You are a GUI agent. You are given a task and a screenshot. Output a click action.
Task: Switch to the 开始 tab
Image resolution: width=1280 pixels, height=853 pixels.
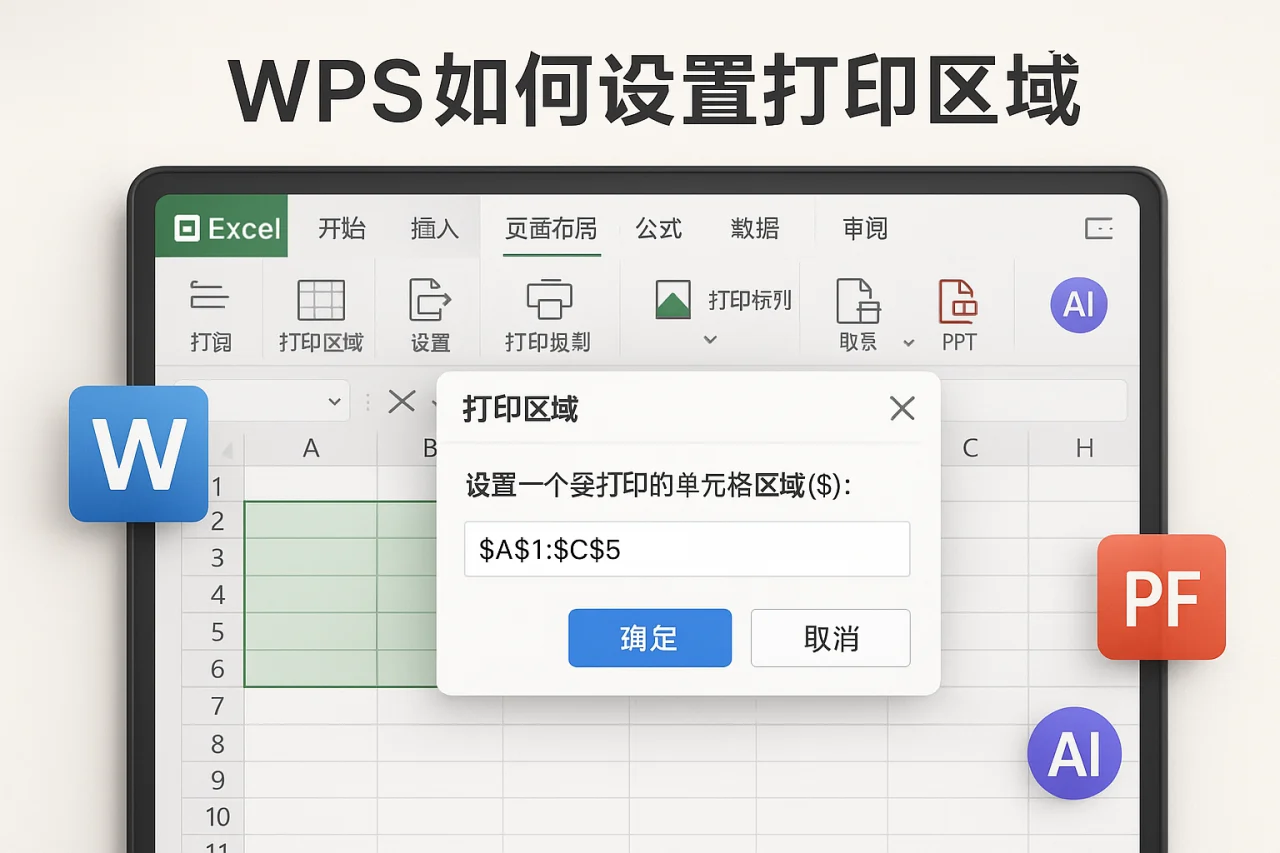(x=341, y=228)
